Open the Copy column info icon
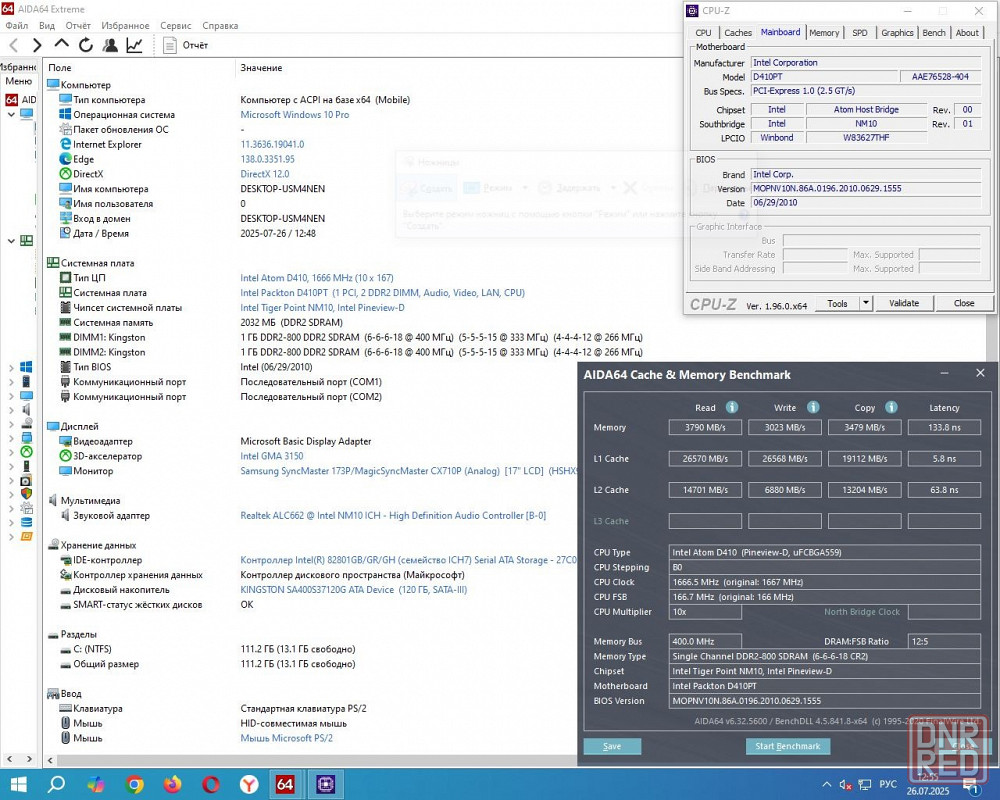Image resolution: width=1000 pixels, height=800 pixels. [892, 407]
